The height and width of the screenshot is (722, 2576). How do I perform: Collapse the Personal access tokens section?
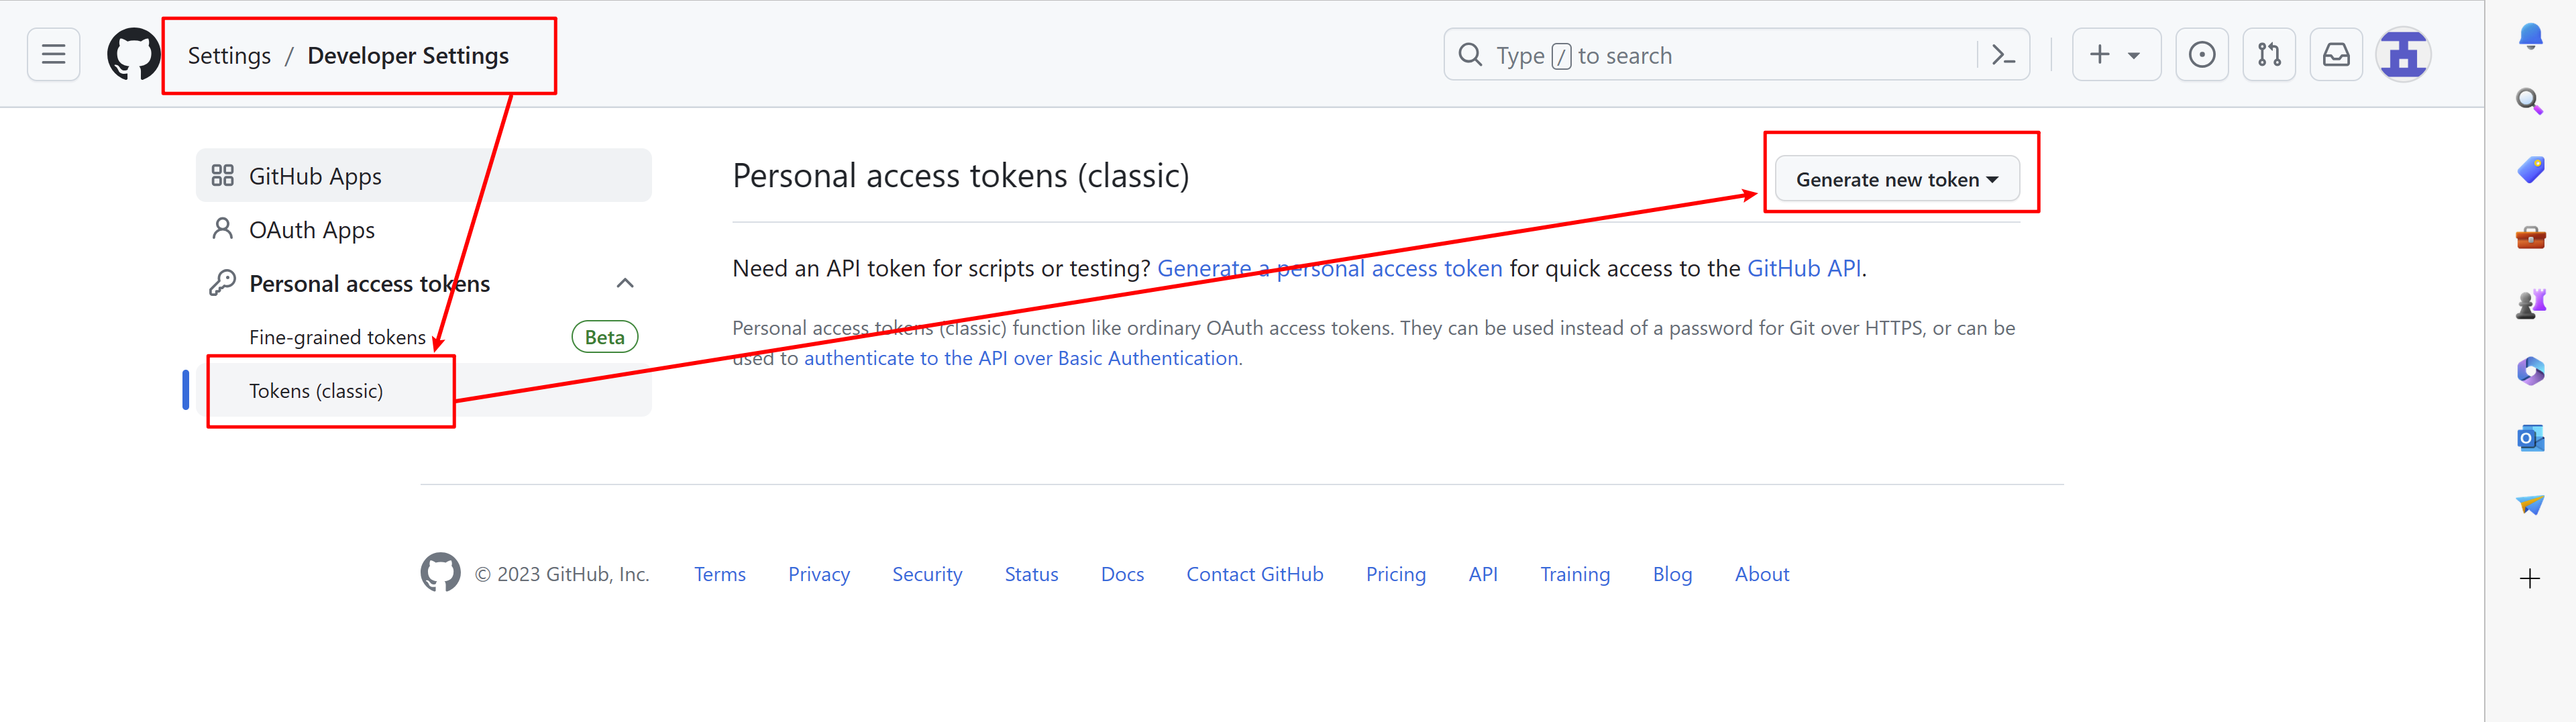(x=625, y=284)
